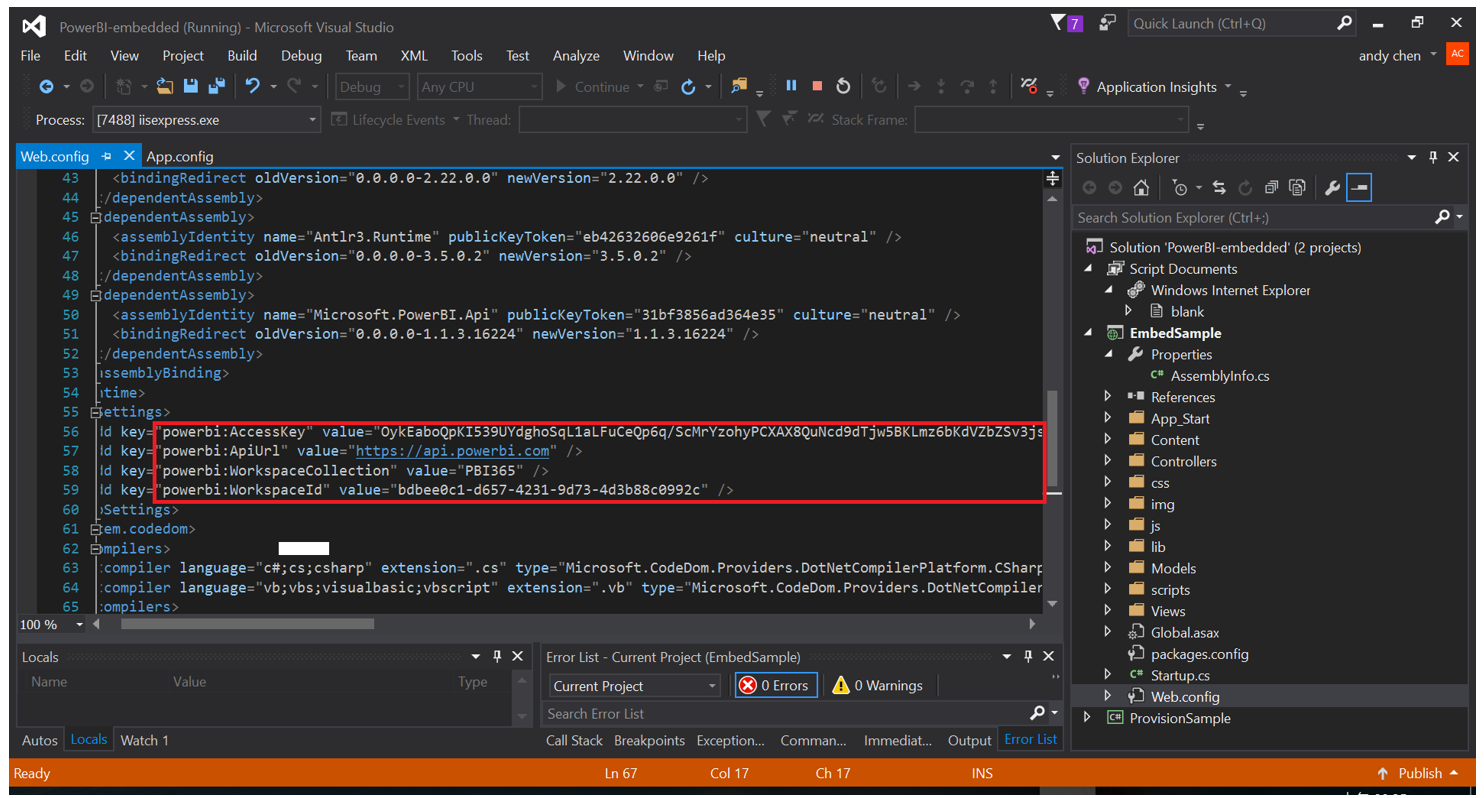Click Collapse All in Solution Explorer

pyautogui.click(x=1271, y=187)
